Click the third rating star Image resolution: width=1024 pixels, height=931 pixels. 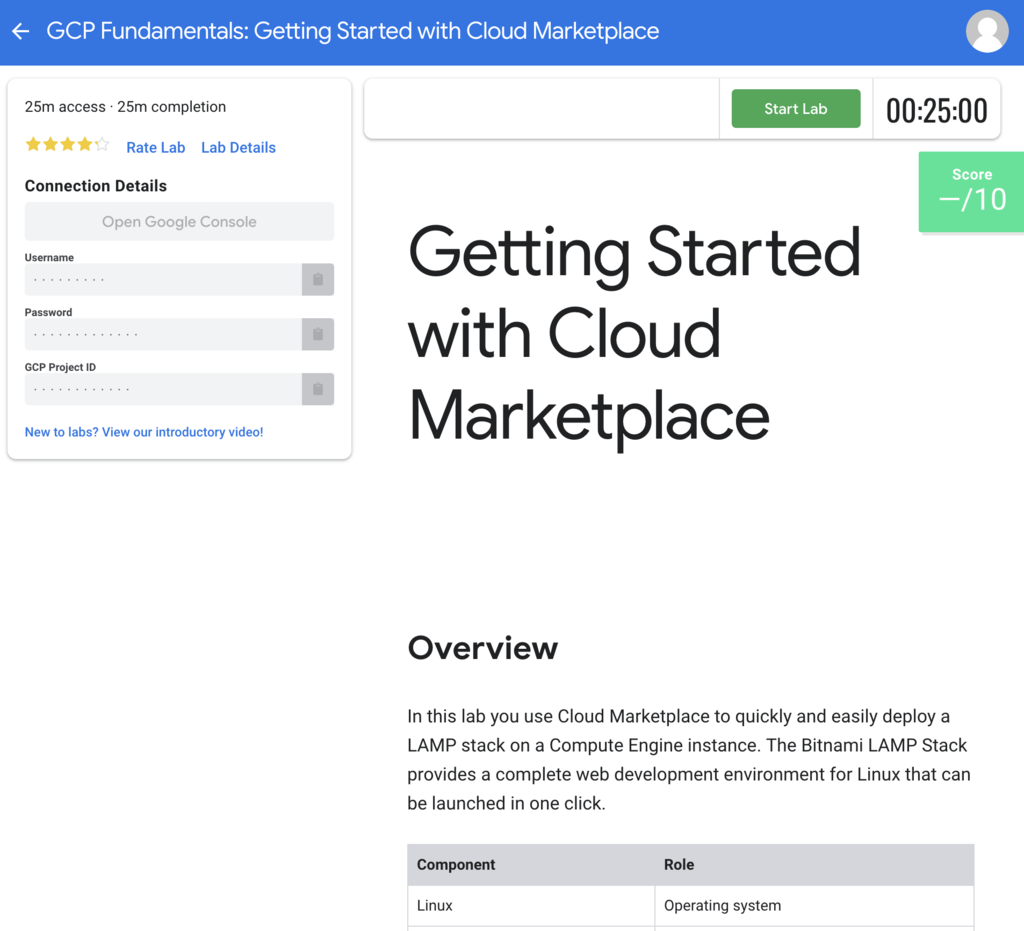click(67, 144)
